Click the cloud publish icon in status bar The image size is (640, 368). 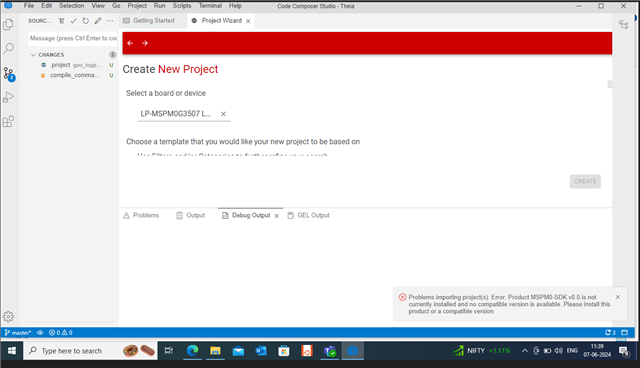click(x=40, y=333)
